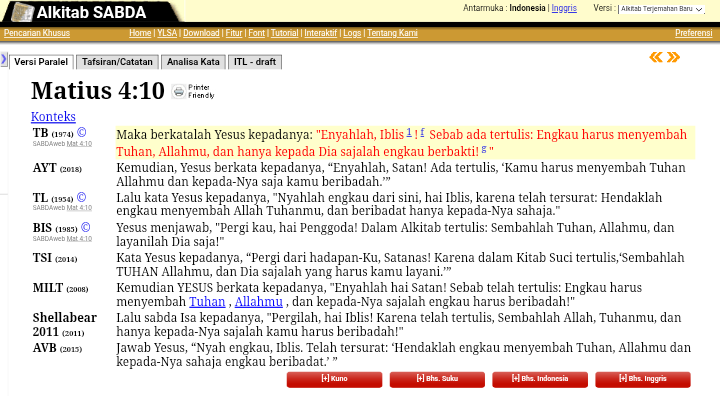Expand the [+] Bhs. Inggris versions button
The height and width of the screenshot is (396, 720).
click(x=643, y=379)
